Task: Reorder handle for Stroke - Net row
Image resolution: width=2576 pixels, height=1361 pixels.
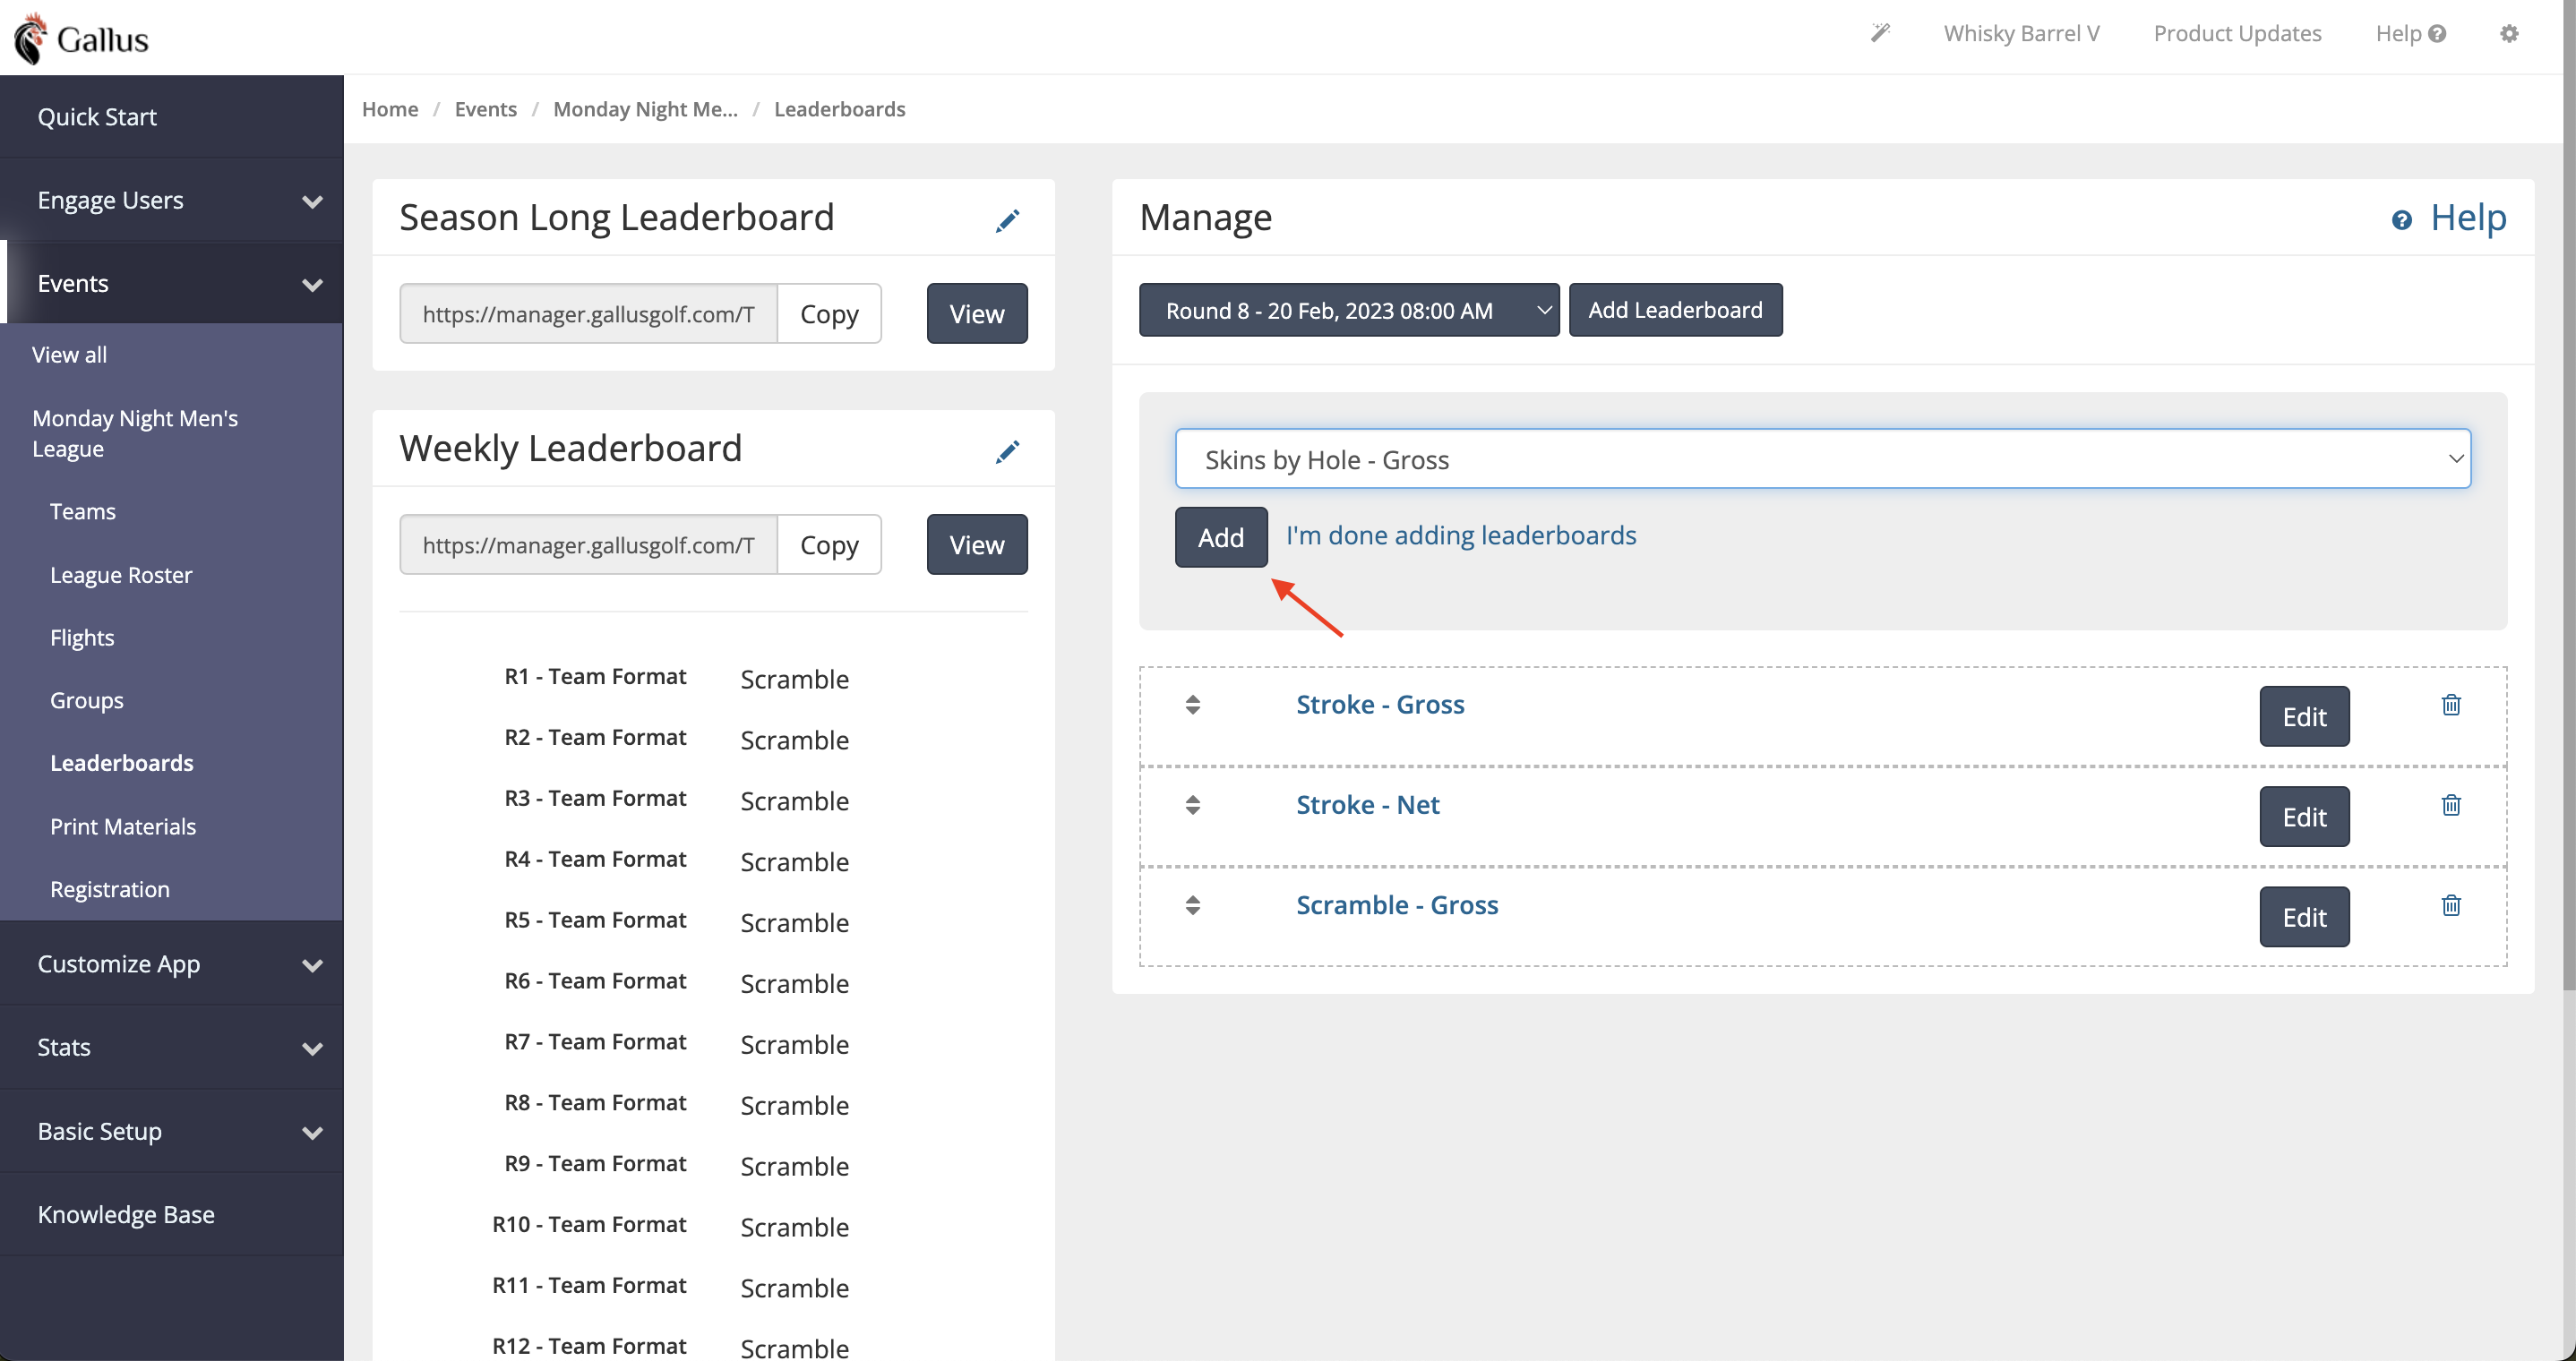Action: [x=1192, y=804]
